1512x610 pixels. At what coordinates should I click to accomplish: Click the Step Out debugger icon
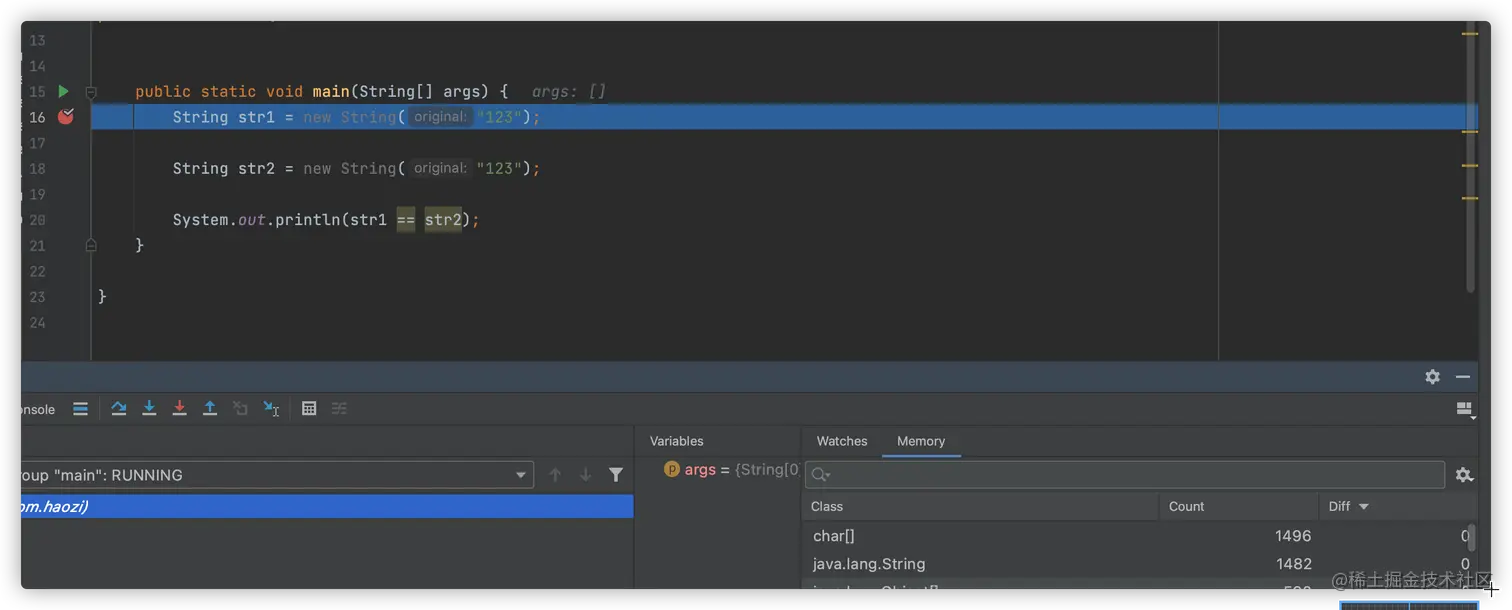pyautogui.click(x=210, y=408)
